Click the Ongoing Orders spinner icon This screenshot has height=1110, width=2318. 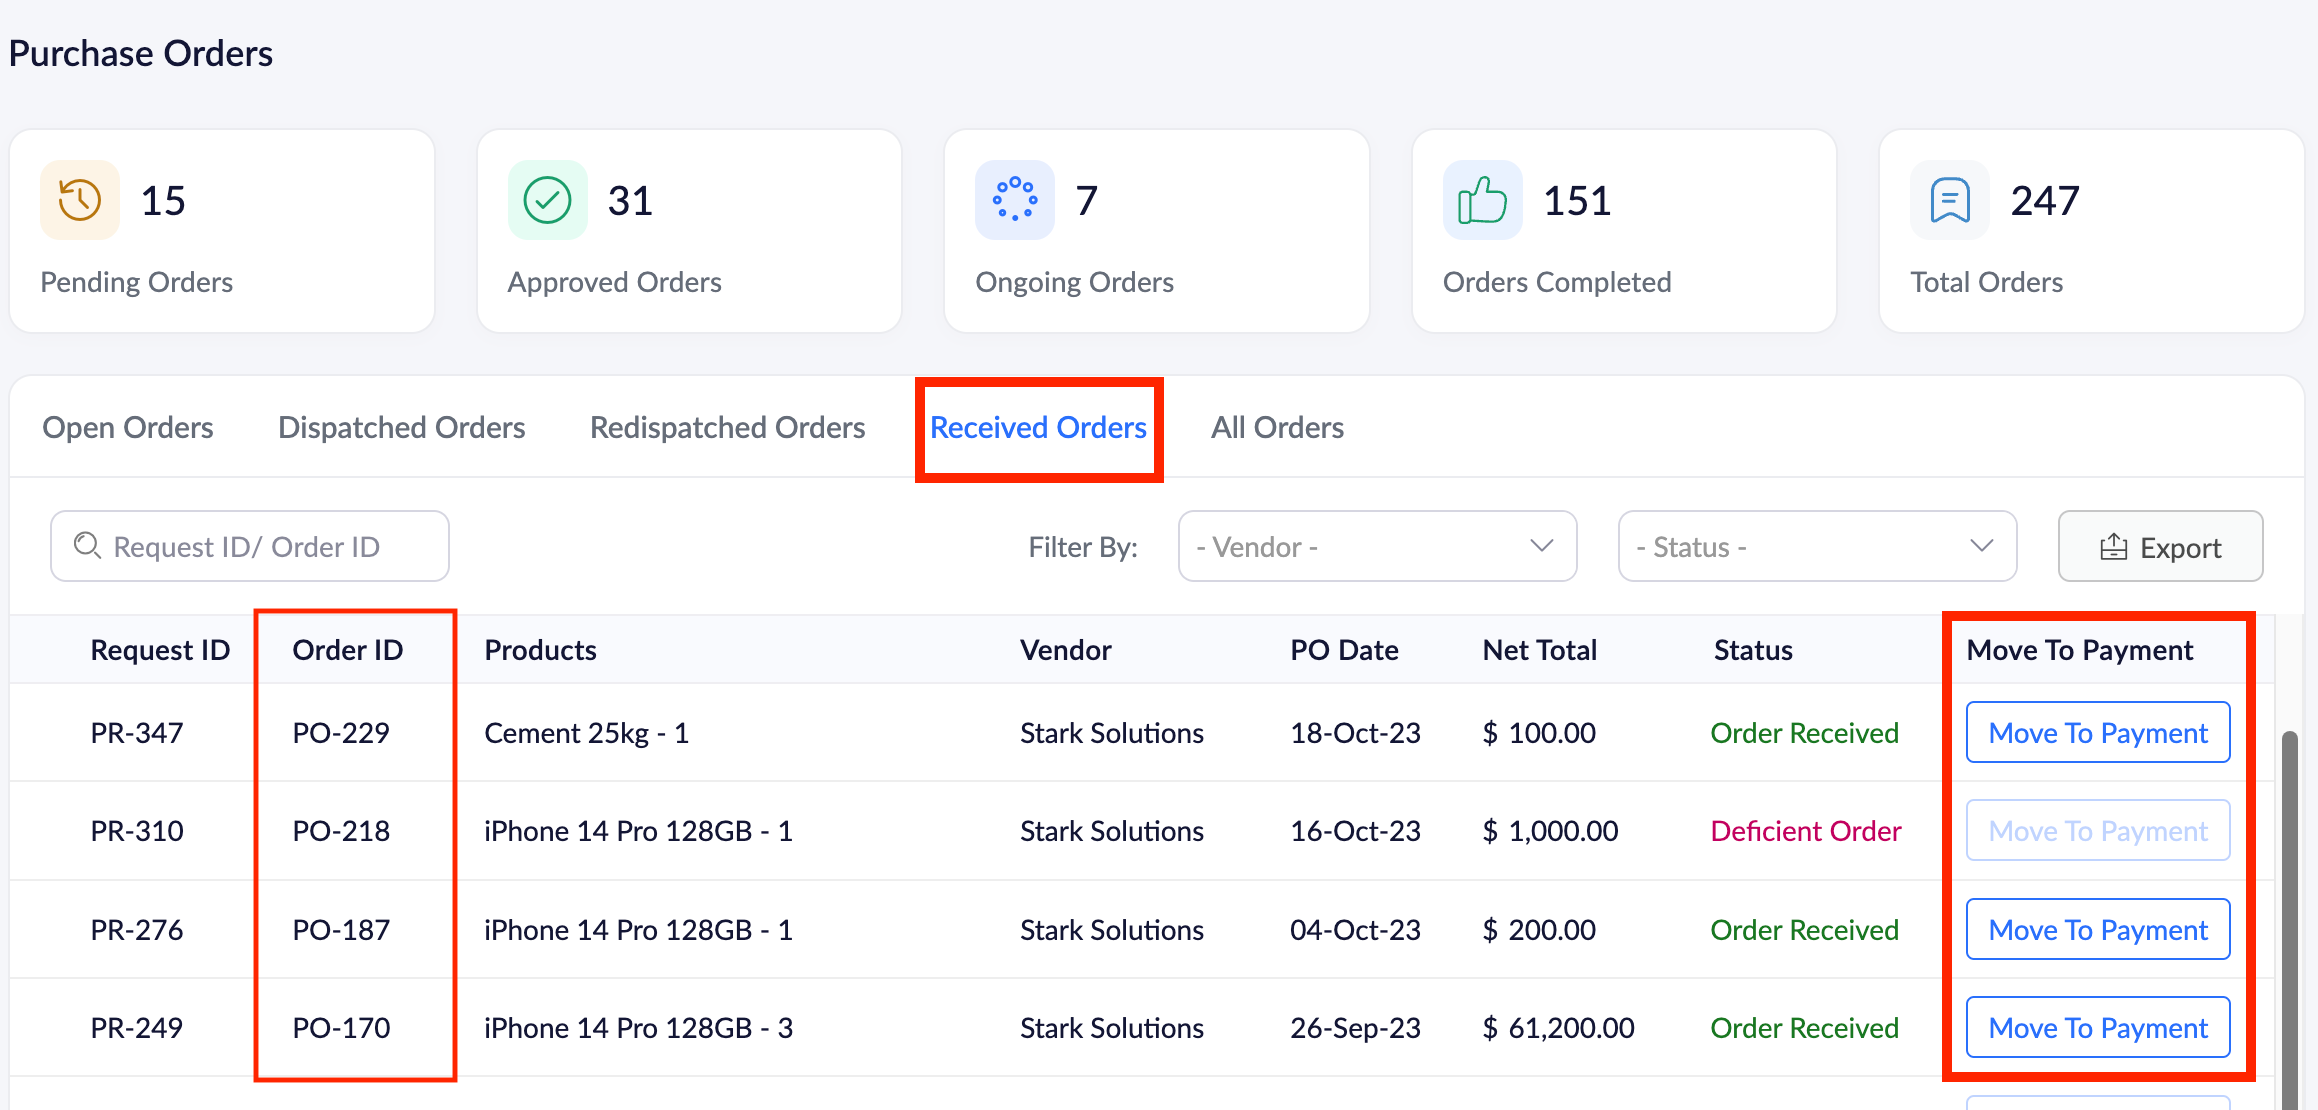tap(1014, 200)
